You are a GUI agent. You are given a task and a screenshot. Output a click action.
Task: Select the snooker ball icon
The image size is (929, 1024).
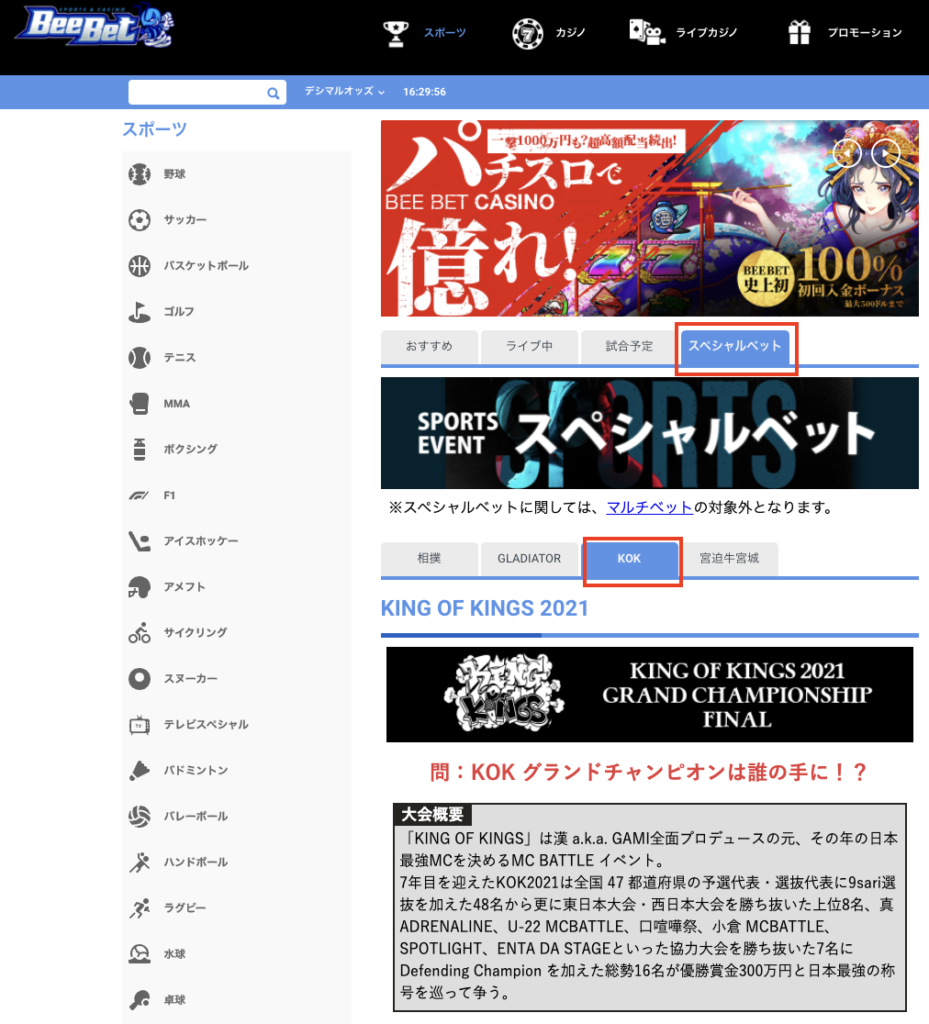pyautogui.click(x=139, y=679)
